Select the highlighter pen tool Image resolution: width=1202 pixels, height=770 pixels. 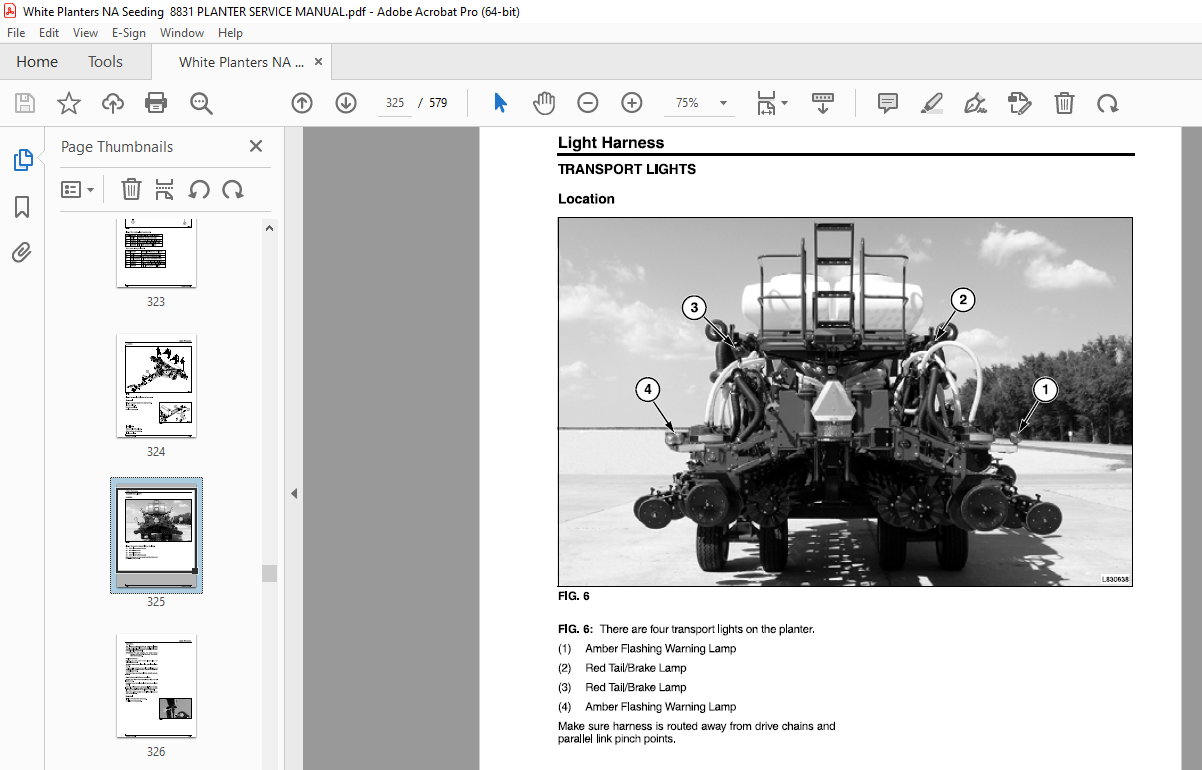click(x=932, y=103)
